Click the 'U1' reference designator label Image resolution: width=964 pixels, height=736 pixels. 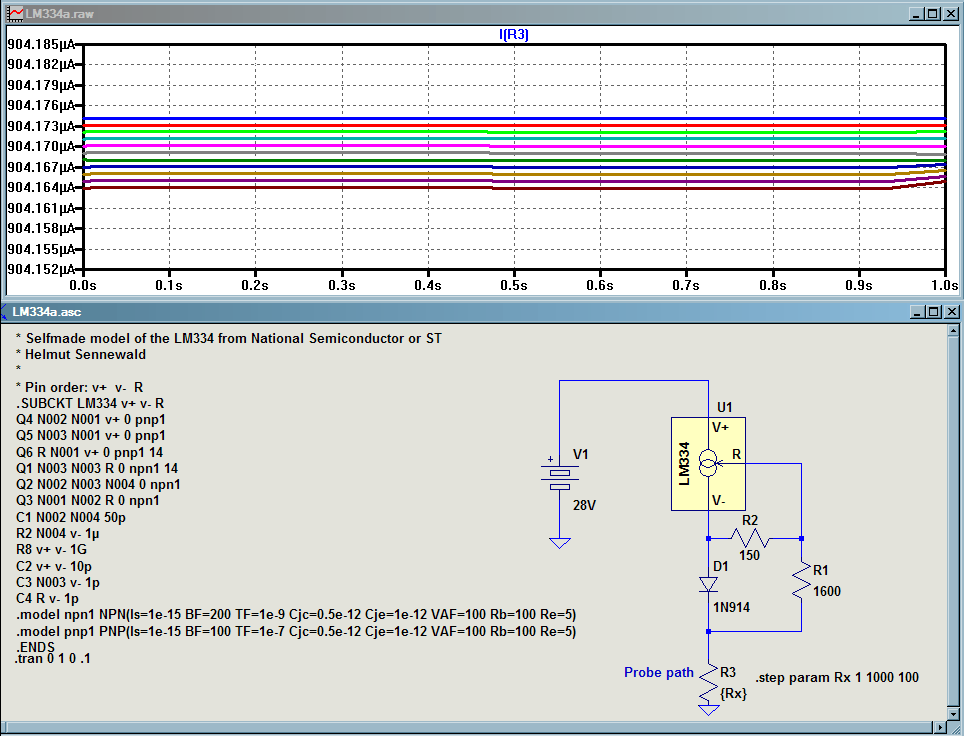click(725, 407)
